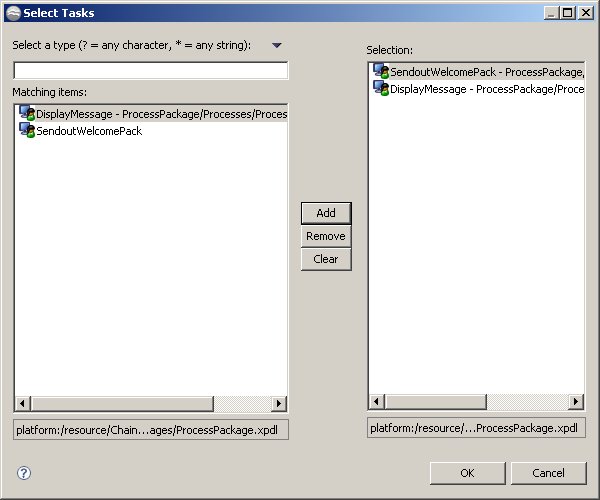Click the DisplayMessage task icon in Selection list
The height and width of the screenshot is (500, 600).
pyautogui.click(x=381, y=88)
